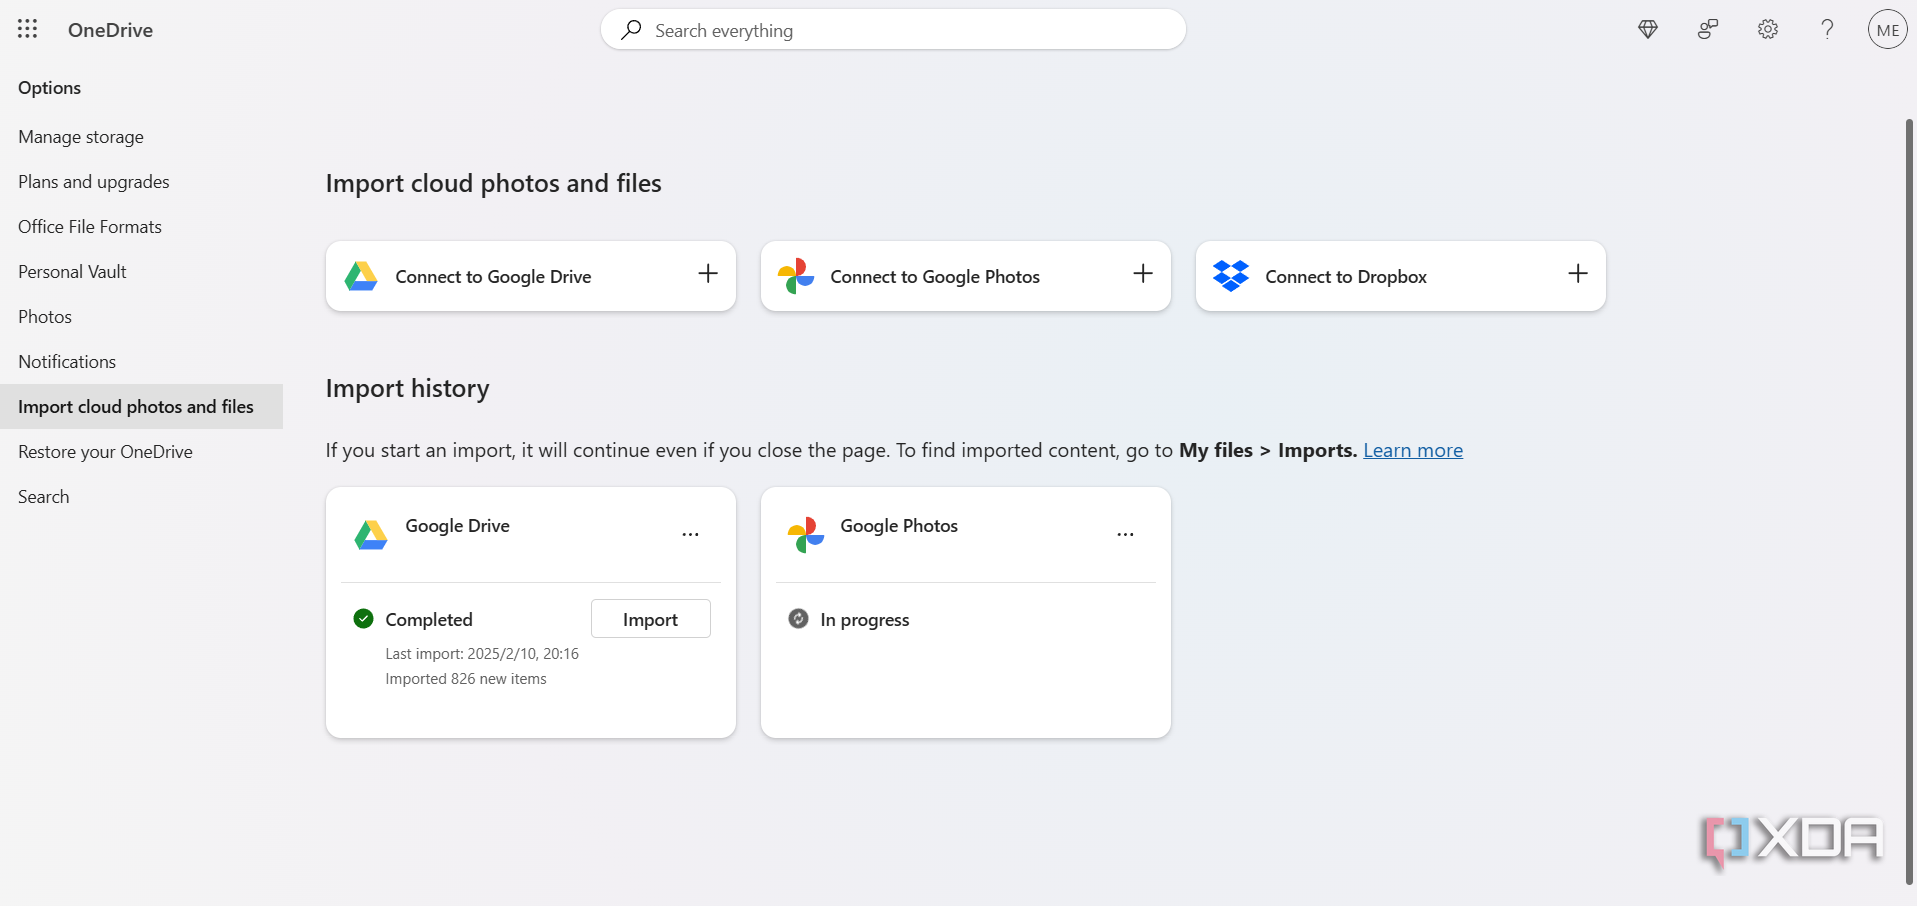This screenshot has height=906, width=1917.
Task: Open the ME account avatar
Action: point(1887,30)
